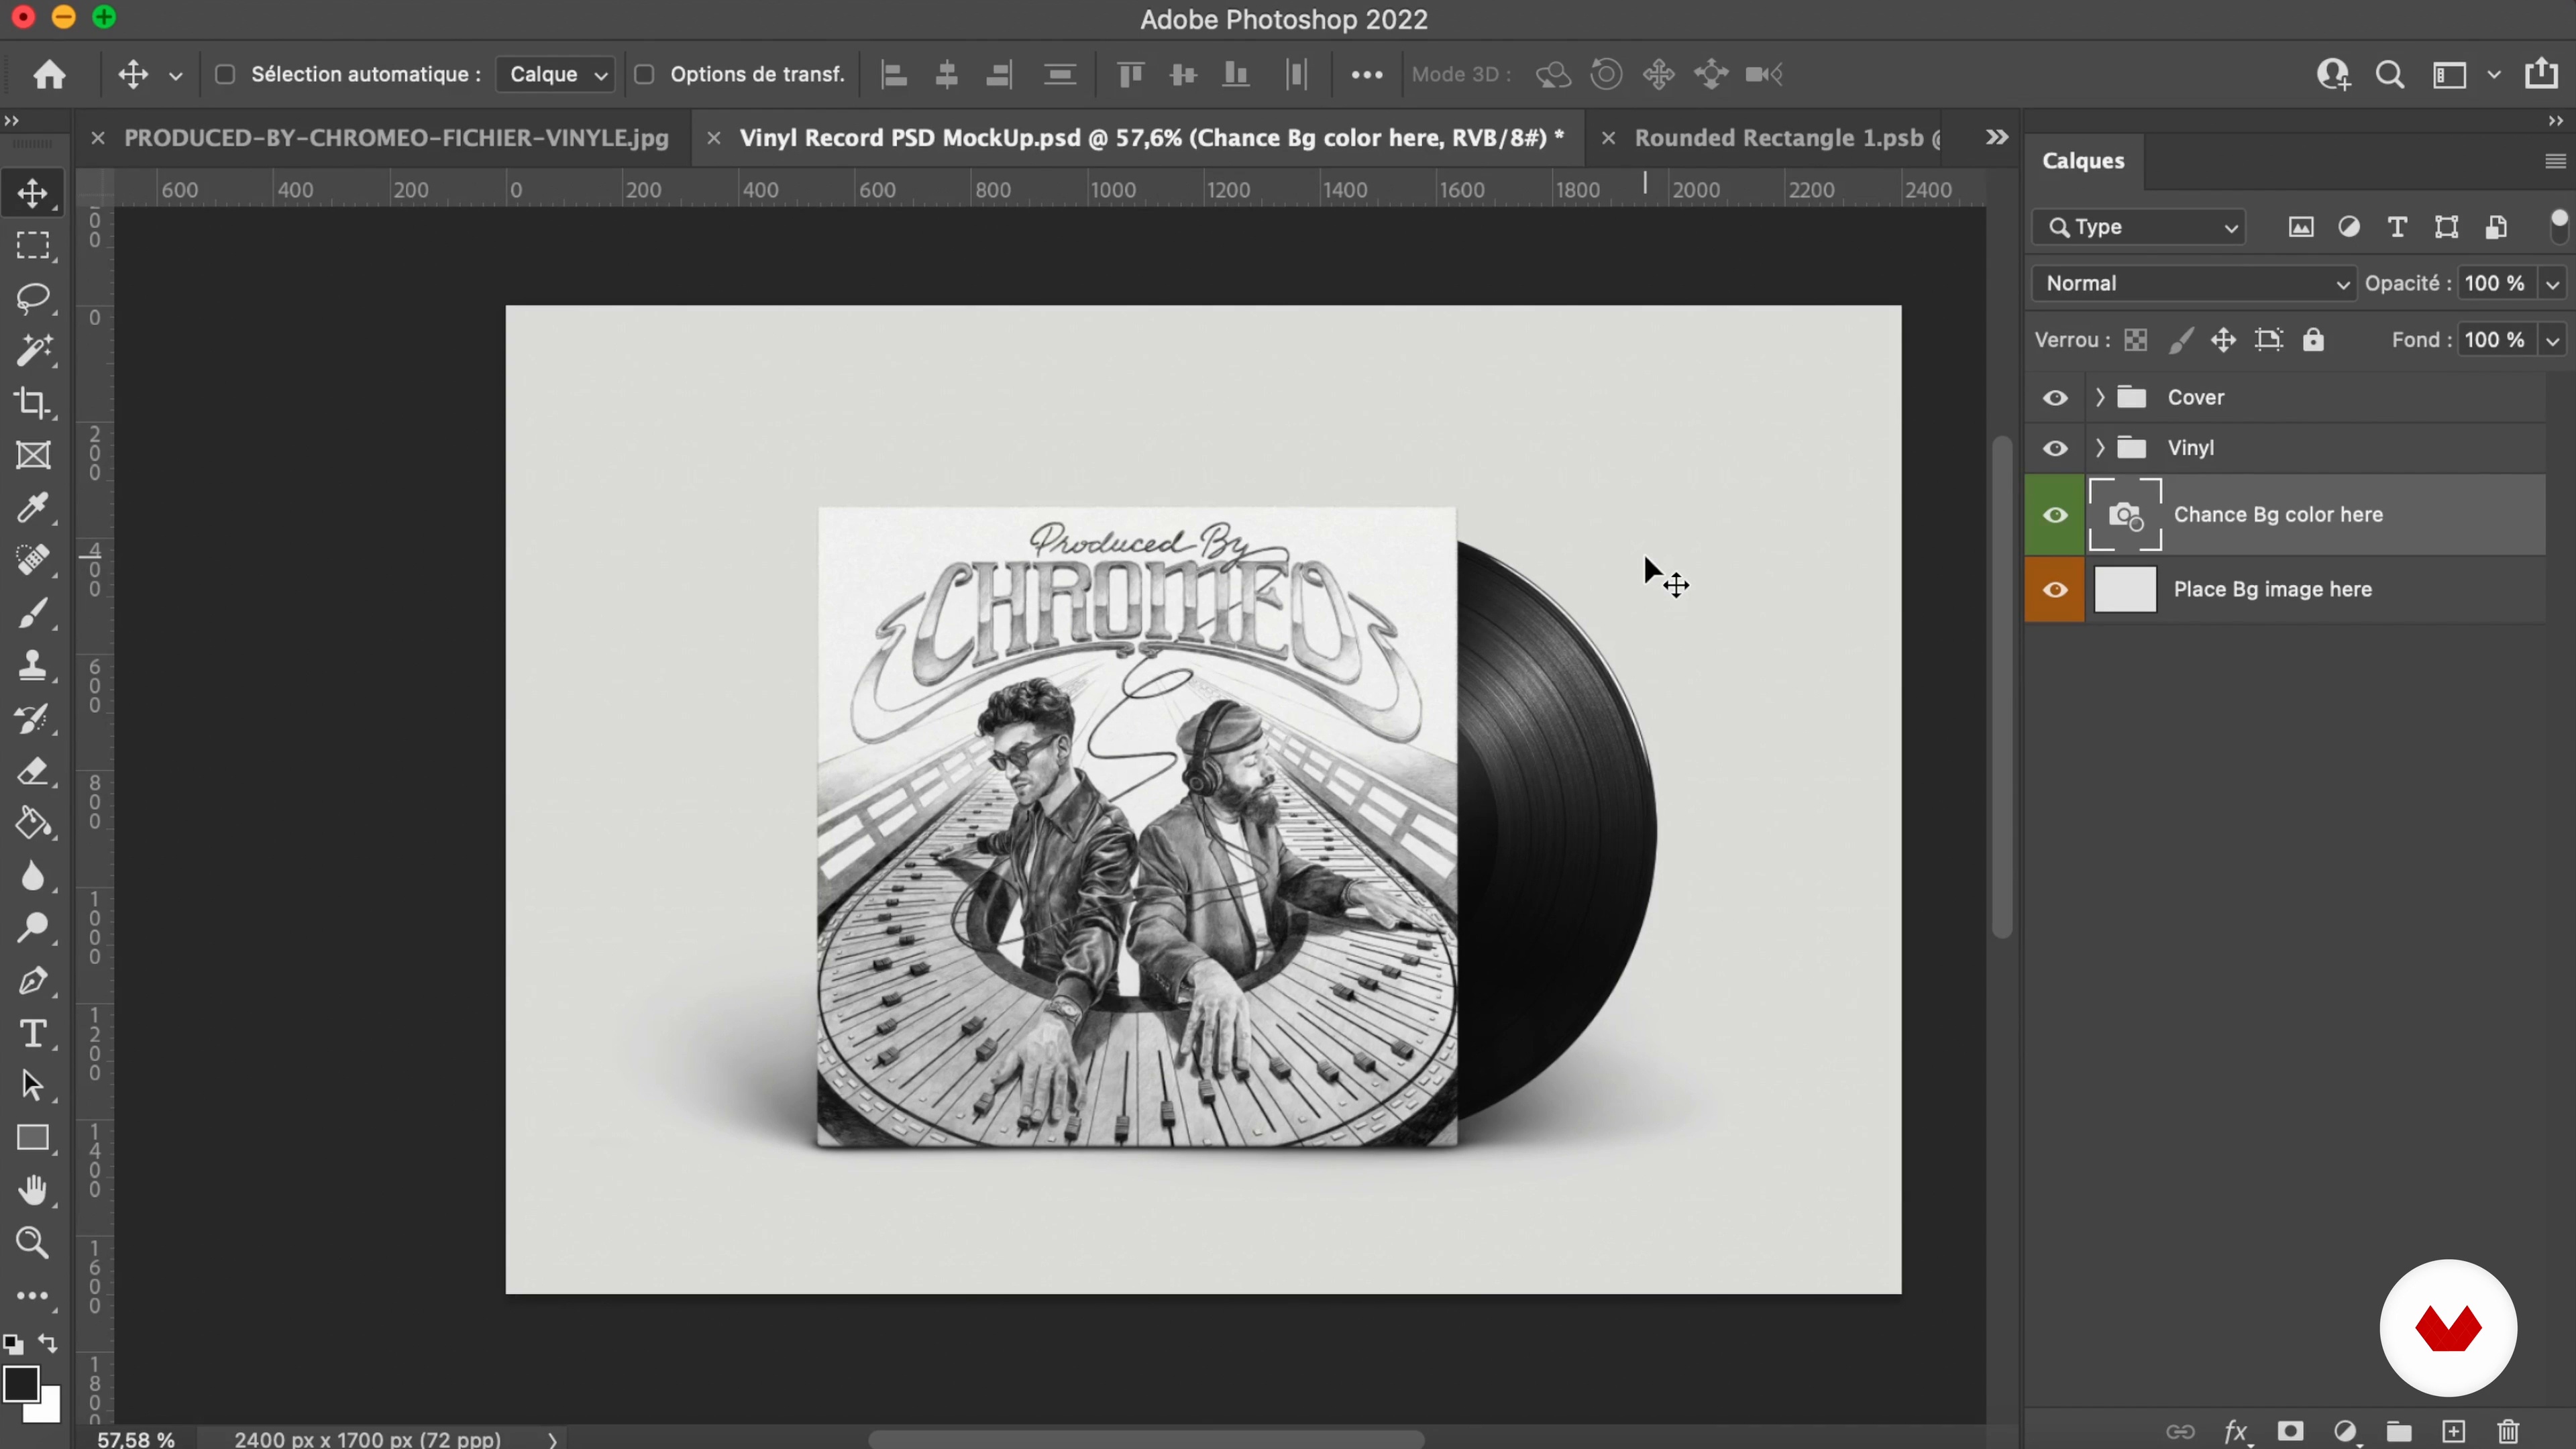Select the Zoom tool
The height and width of the screenshot is (1449, 2576).
click(32, 1243)
